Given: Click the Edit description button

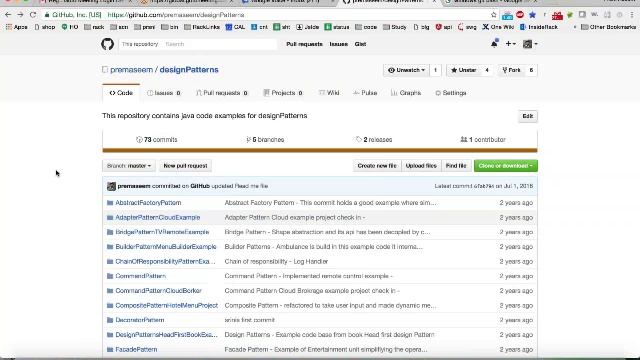Looking at the screenshot, I should (527, 116).
